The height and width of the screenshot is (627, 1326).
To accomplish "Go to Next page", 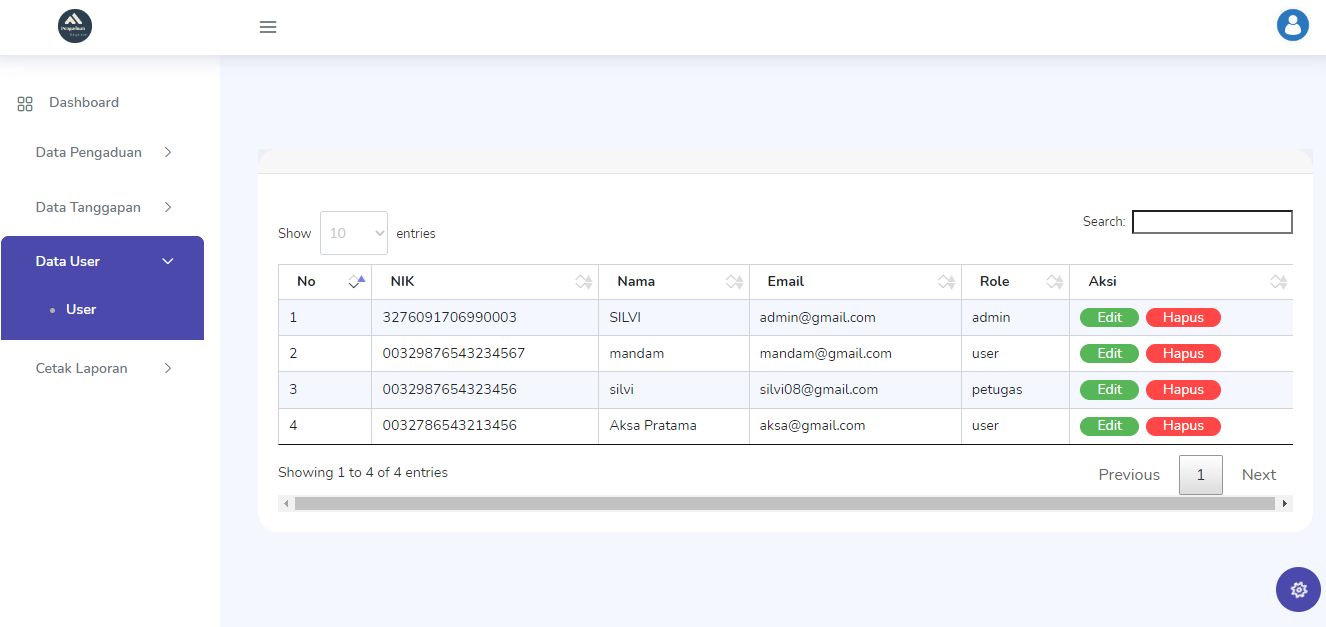I will [1258, 475].
